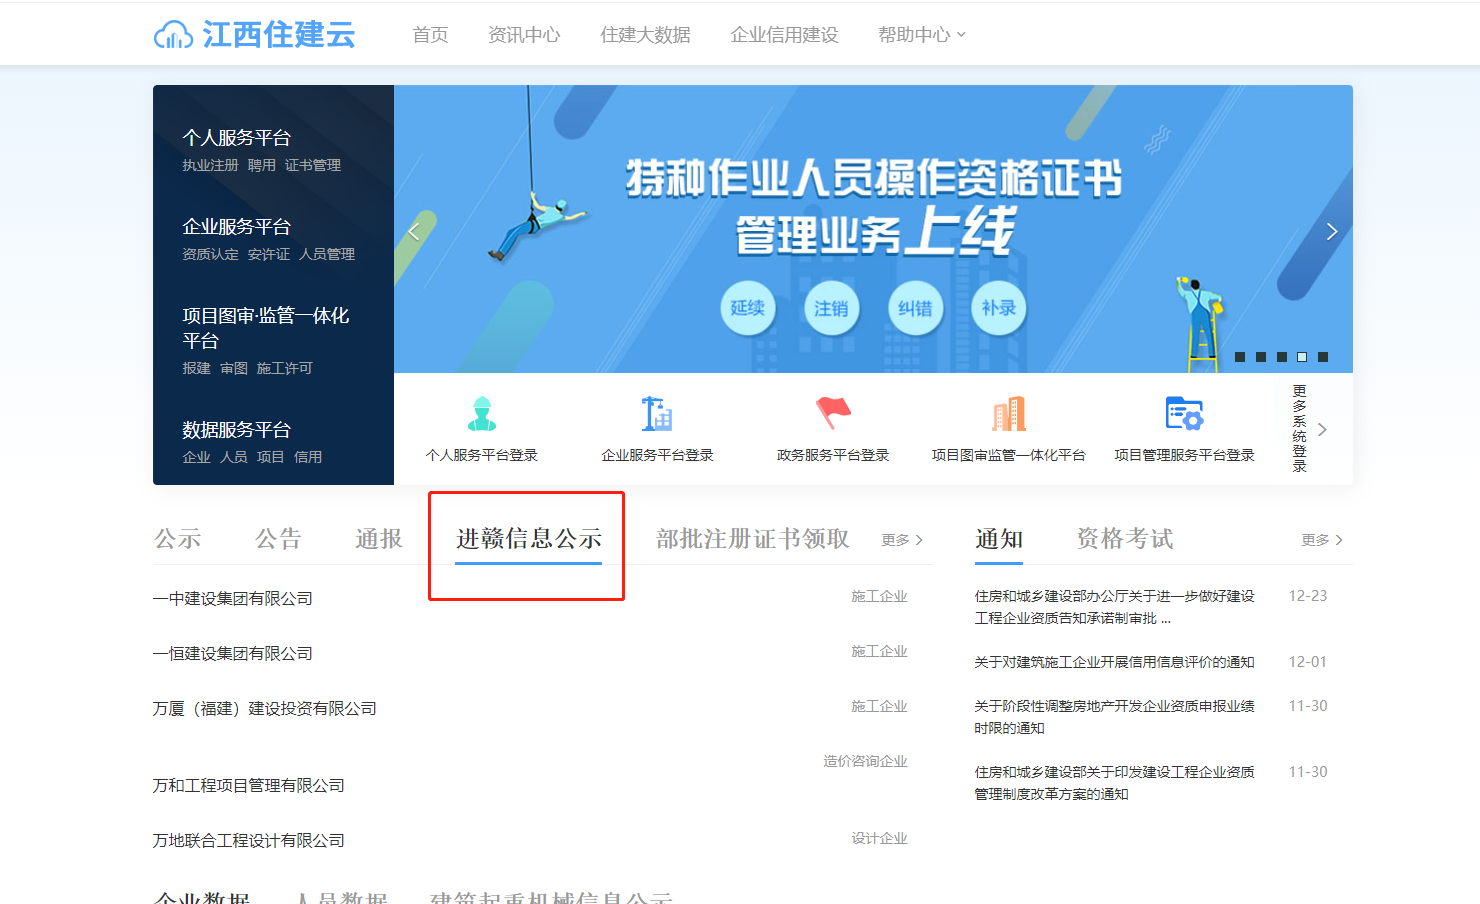Select the last carousel indicator dot
Screen dimensions: 1480x904
1323,357
